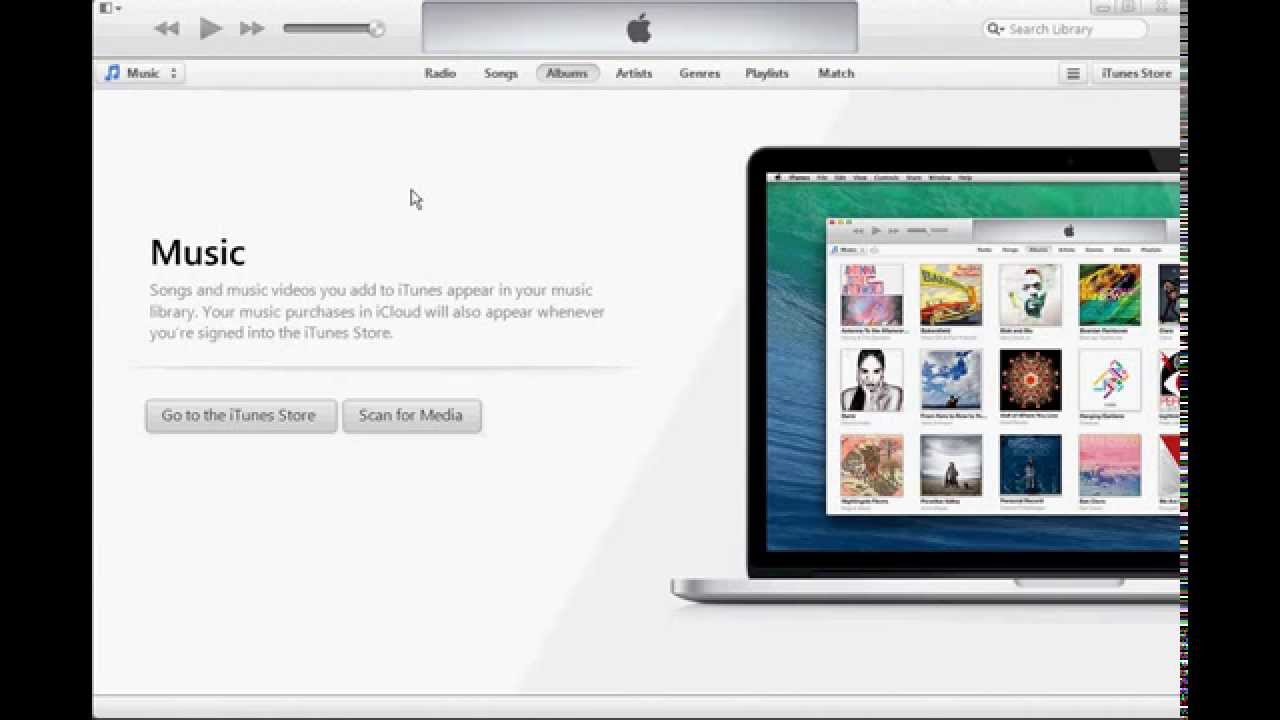Viewport: 1280px width, 720px height.
Task: Open the iTunes window menu icon
Action: pyautogui.click(x=109, y=8)
